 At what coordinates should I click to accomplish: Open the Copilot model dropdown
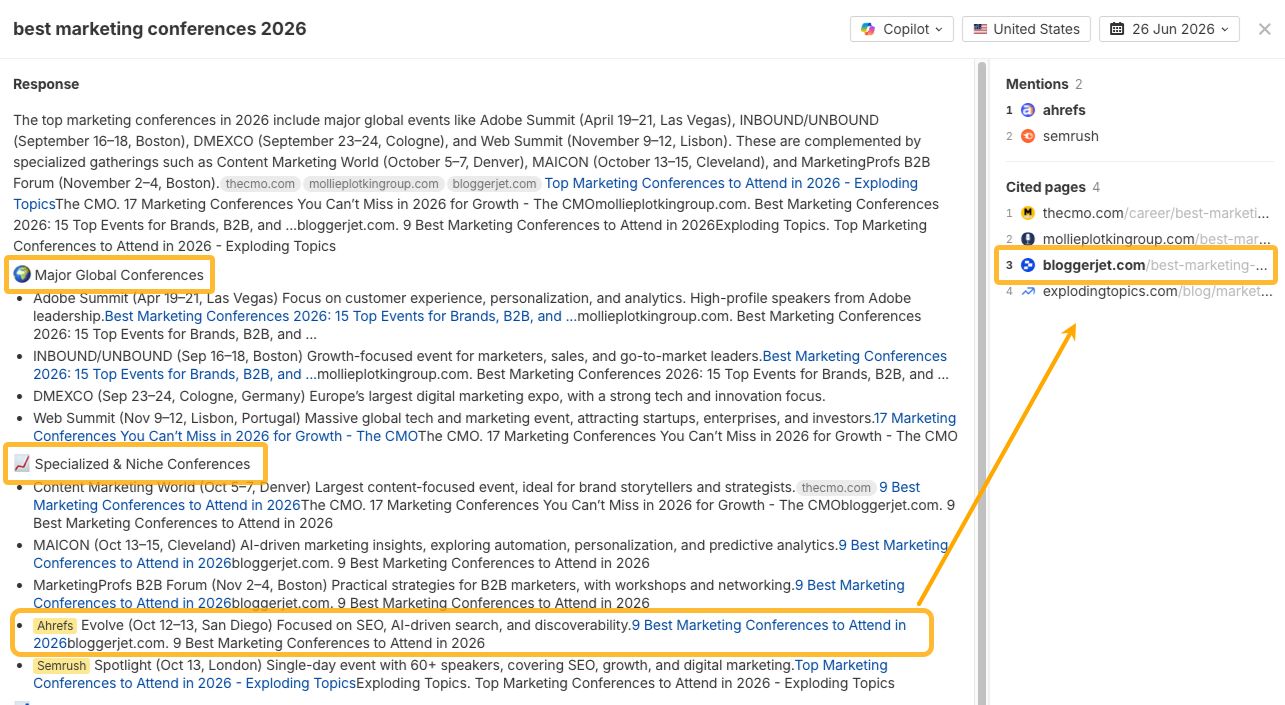[x=901, y=29]
